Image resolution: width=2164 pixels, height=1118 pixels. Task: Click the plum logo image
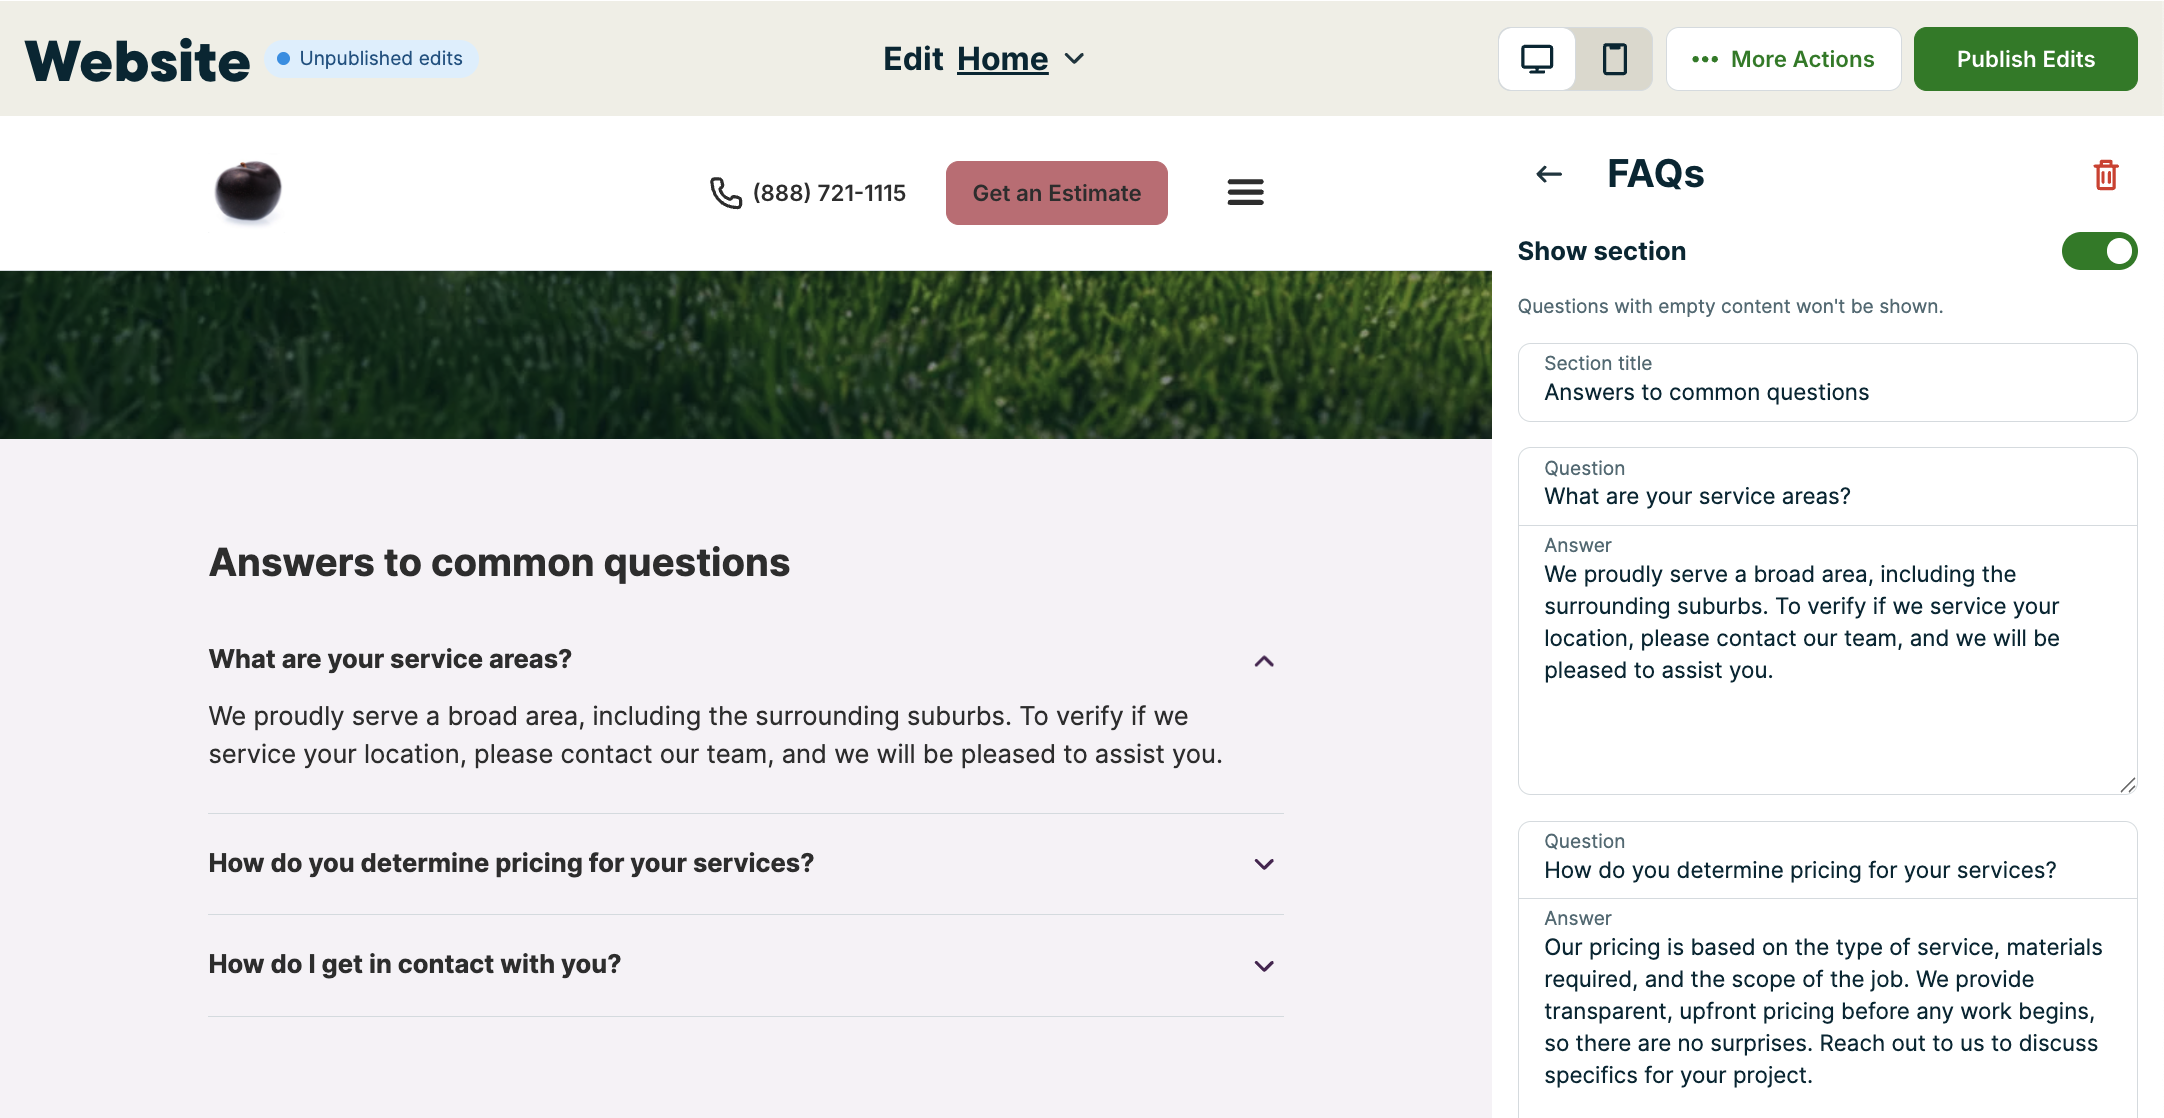(x=248, y=190)
